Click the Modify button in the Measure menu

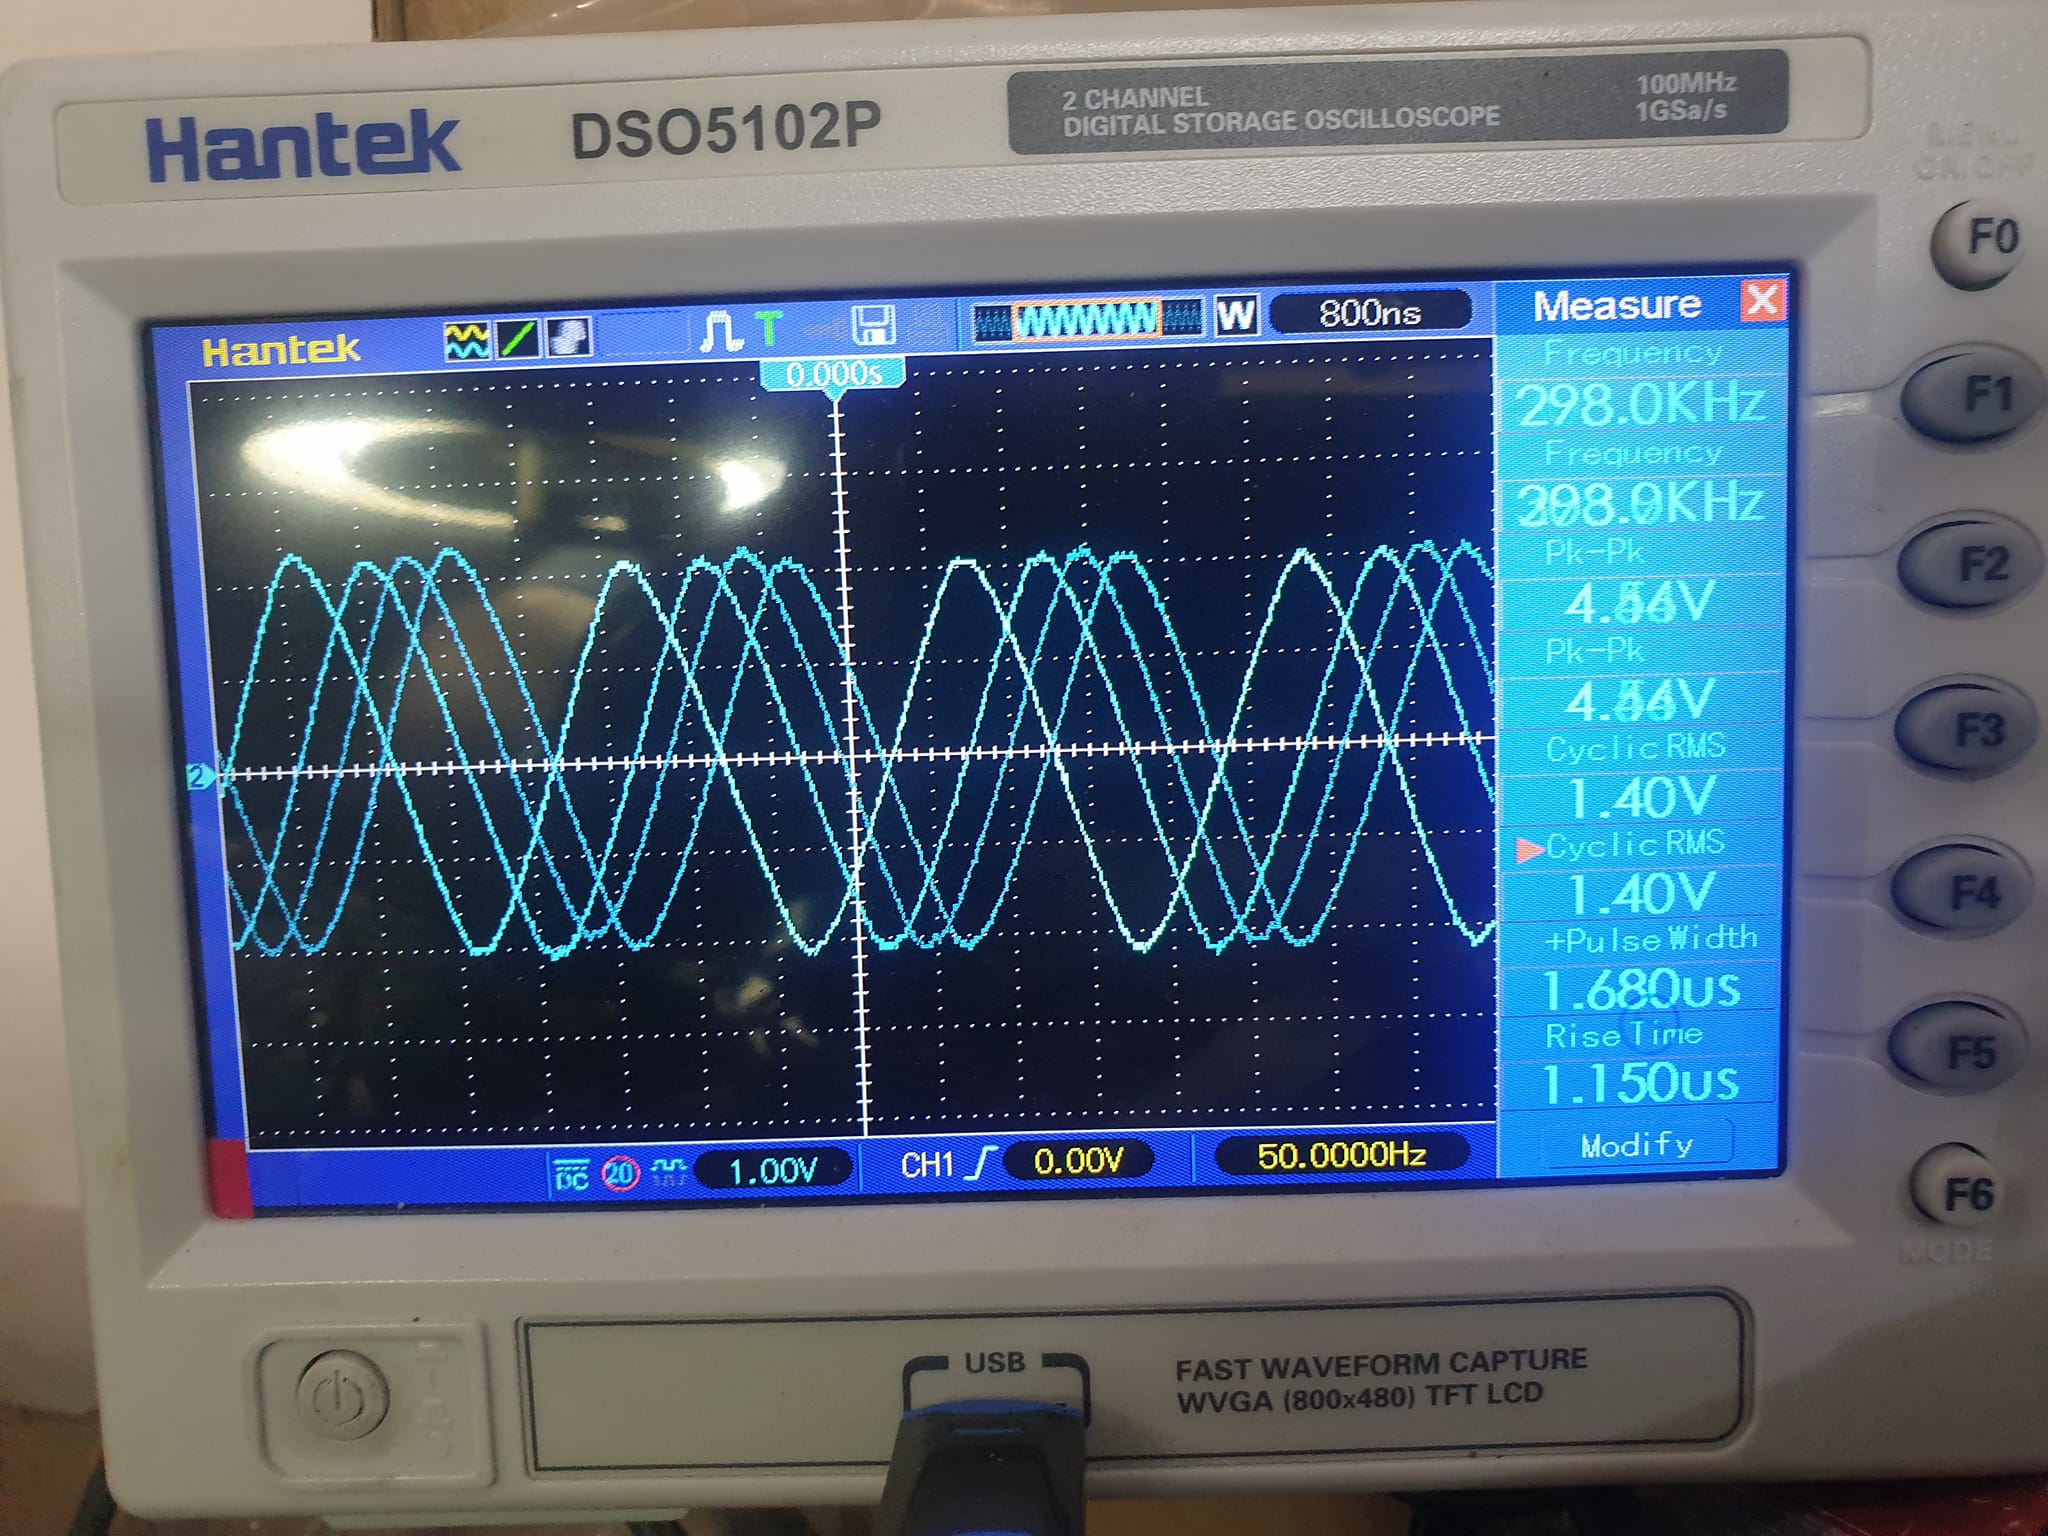(1636, 1144)
